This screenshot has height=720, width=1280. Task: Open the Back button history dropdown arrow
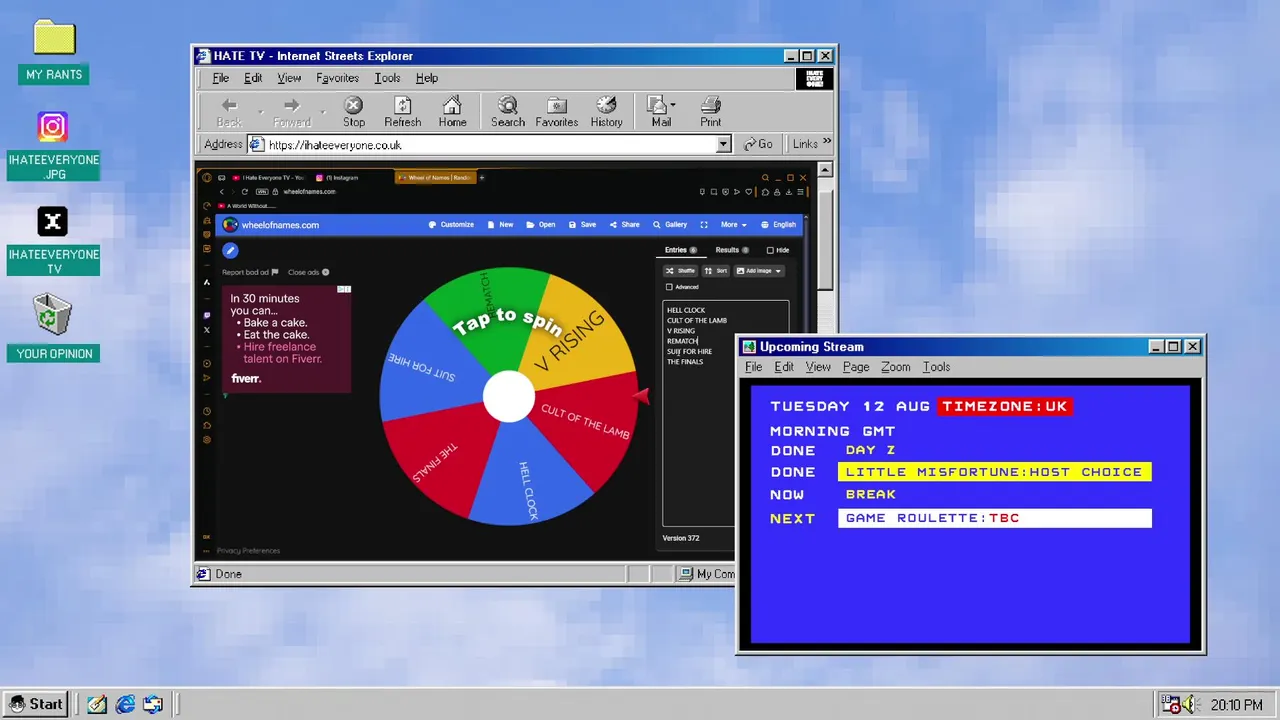261,110
